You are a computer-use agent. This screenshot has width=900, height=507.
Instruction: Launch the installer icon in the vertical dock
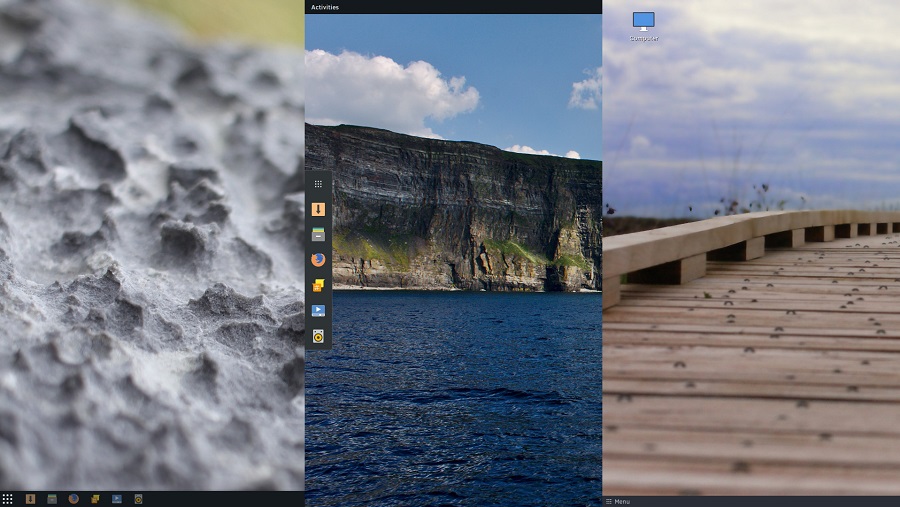pos(318,209)
